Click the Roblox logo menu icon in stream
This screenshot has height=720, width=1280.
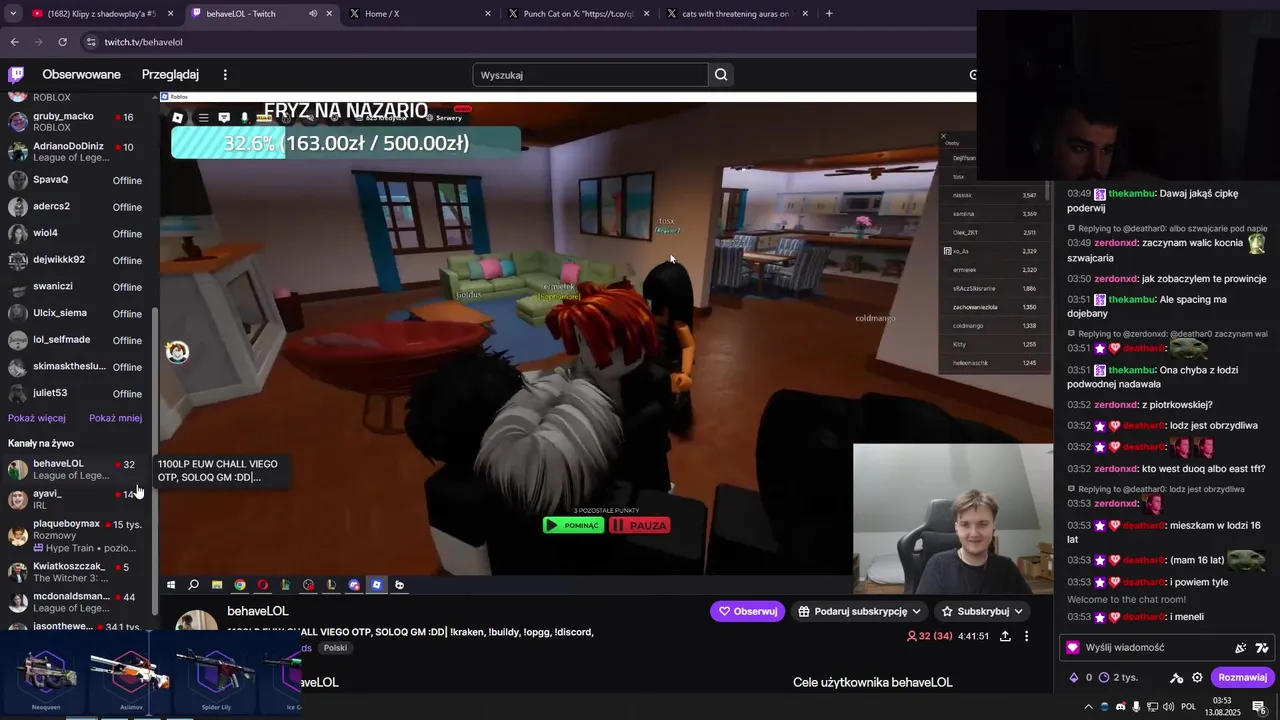coord(178,118)
